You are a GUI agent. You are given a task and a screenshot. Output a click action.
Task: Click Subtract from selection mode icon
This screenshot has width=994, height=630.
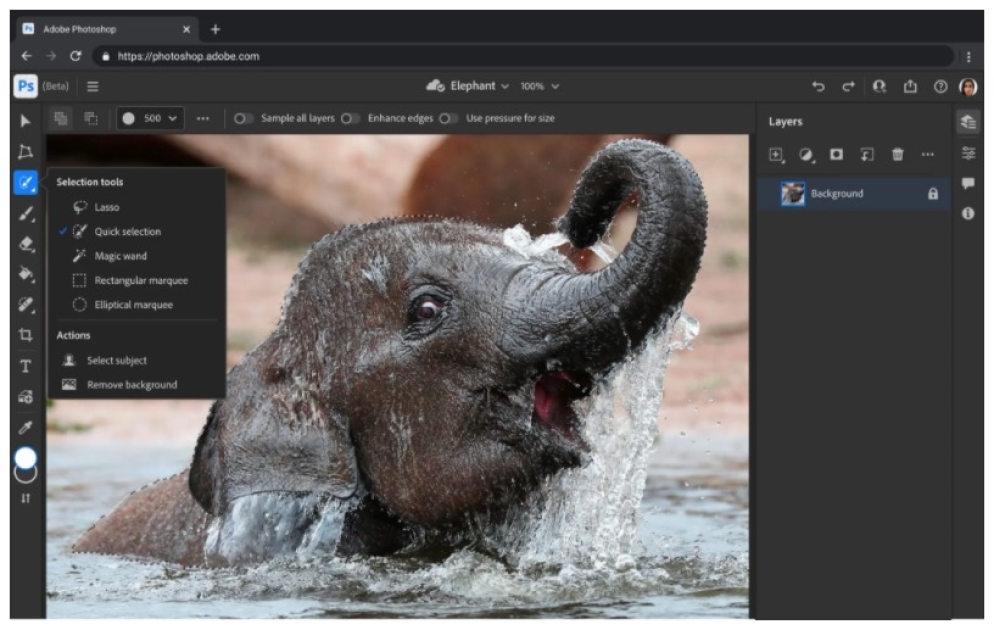(91, 118)
